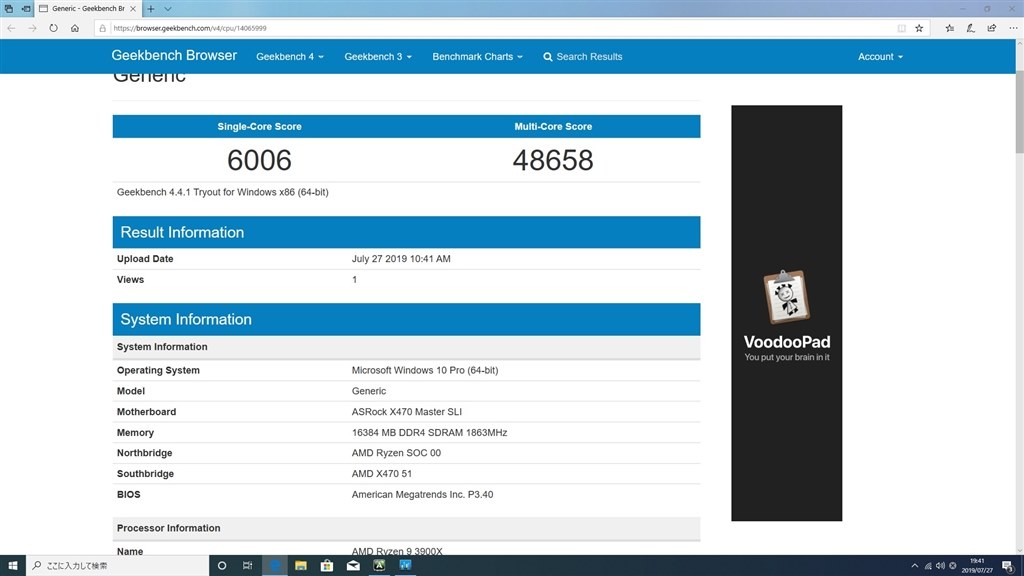
Task: Open a new tab with the plus button
Action: (151, 8)
